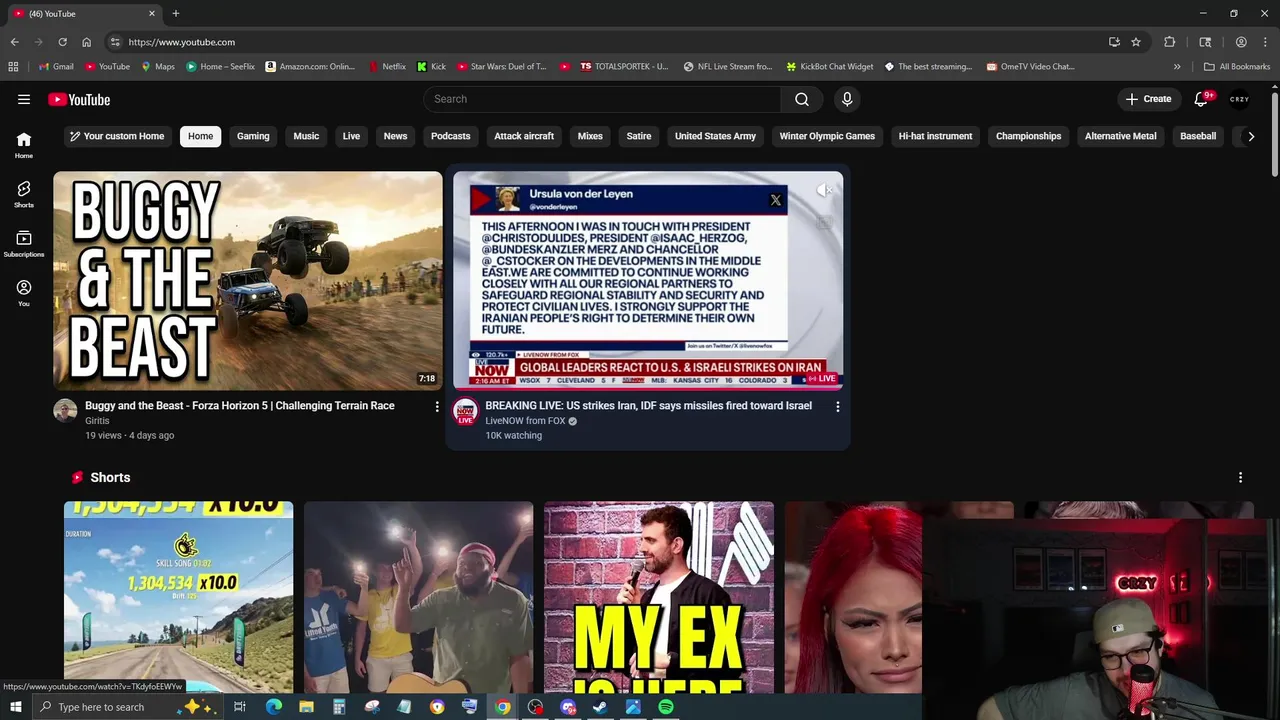Go to the YouTube logo home link
Screen dimensions: 1280x720
[x=79, y=99]
